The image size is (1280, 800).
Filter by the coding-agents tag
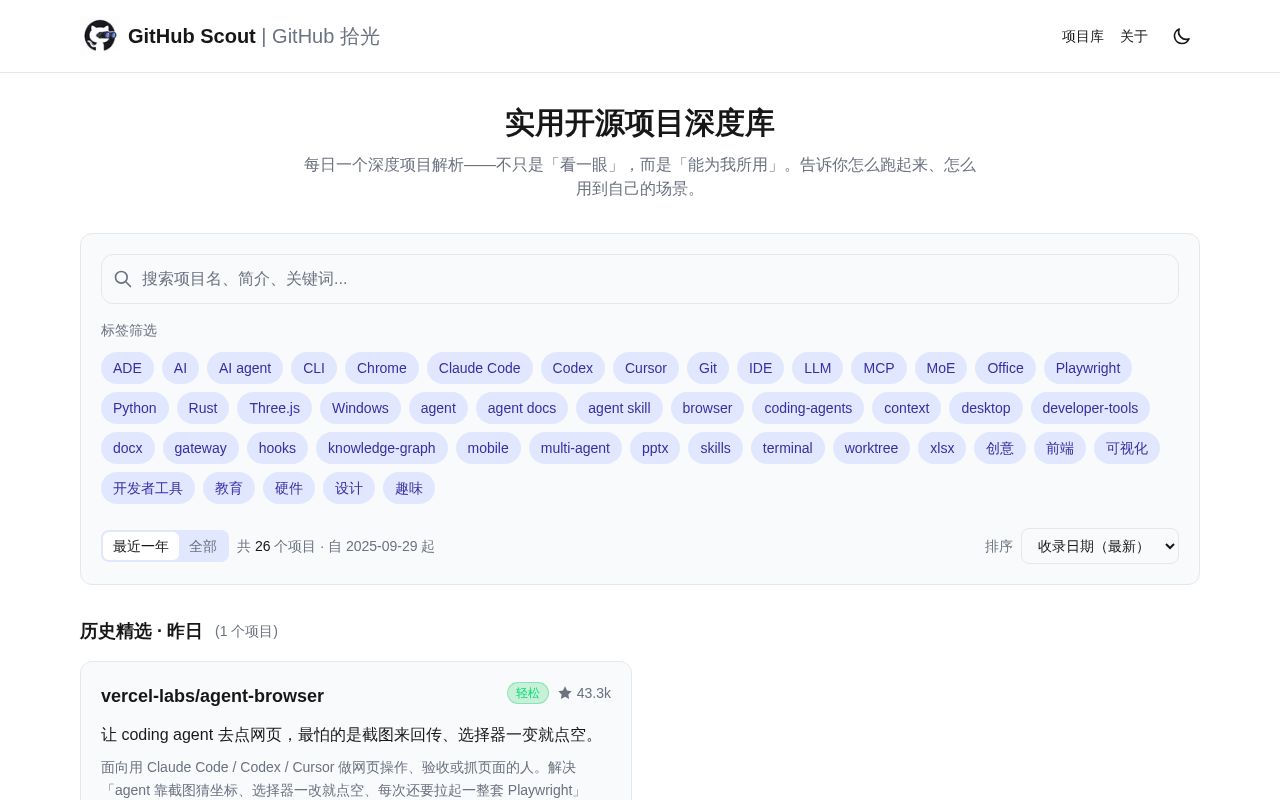(x=808, y=408)
